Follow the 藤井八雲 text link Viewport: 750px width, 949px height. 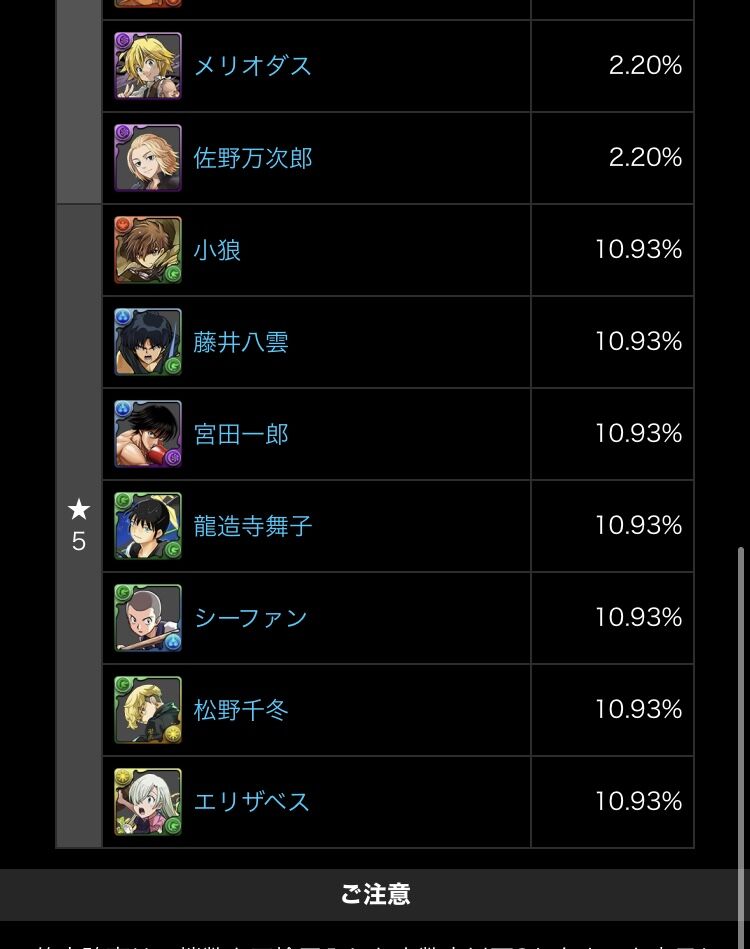pyautogui.click(x=241, y=342)
